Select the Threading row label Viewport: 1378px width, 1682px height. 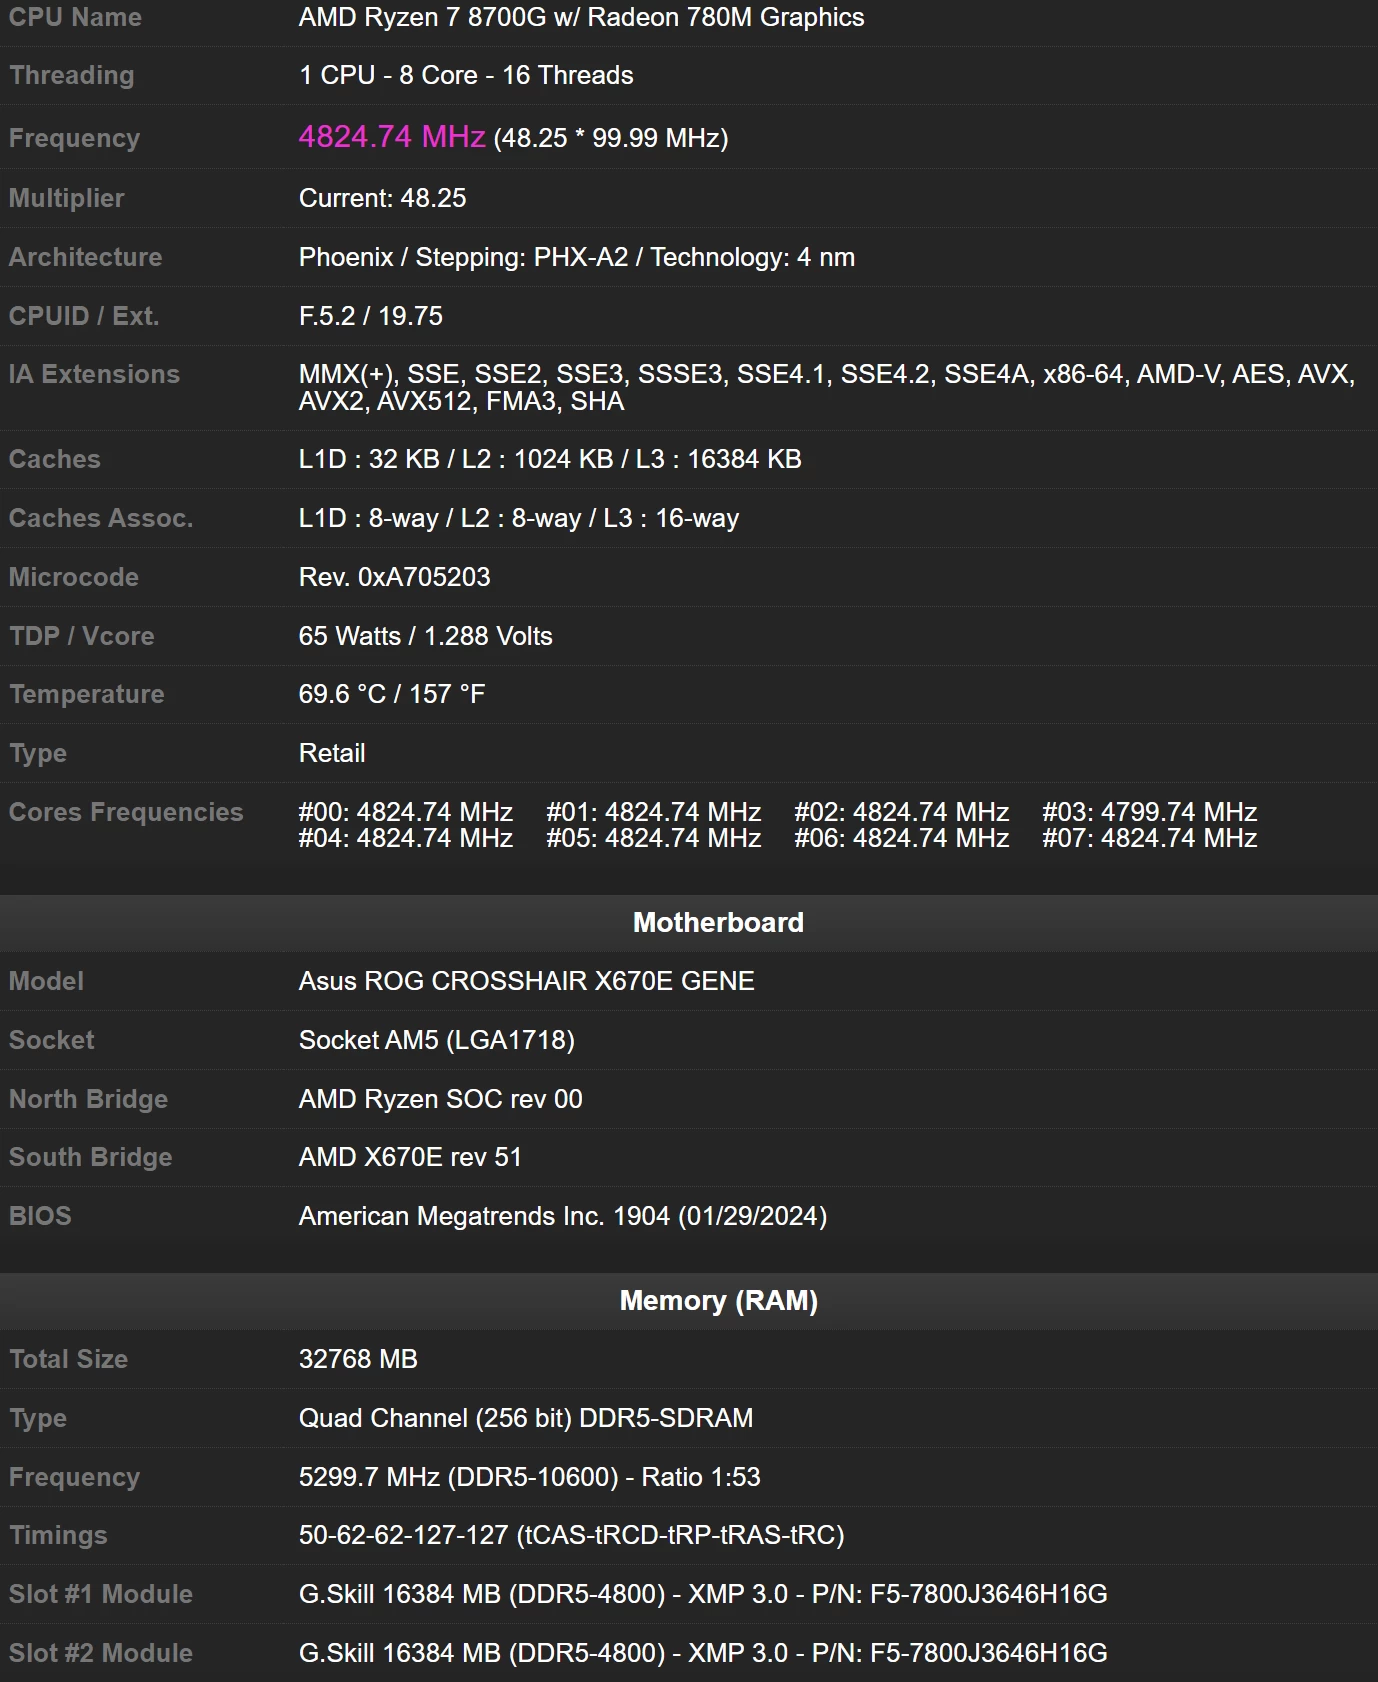click(x=71, y=75)
